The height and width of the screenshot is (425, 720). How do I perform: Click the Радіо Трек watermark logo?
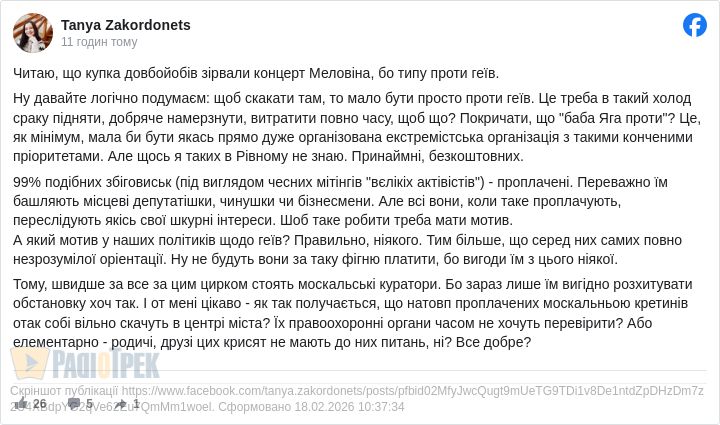85,362
